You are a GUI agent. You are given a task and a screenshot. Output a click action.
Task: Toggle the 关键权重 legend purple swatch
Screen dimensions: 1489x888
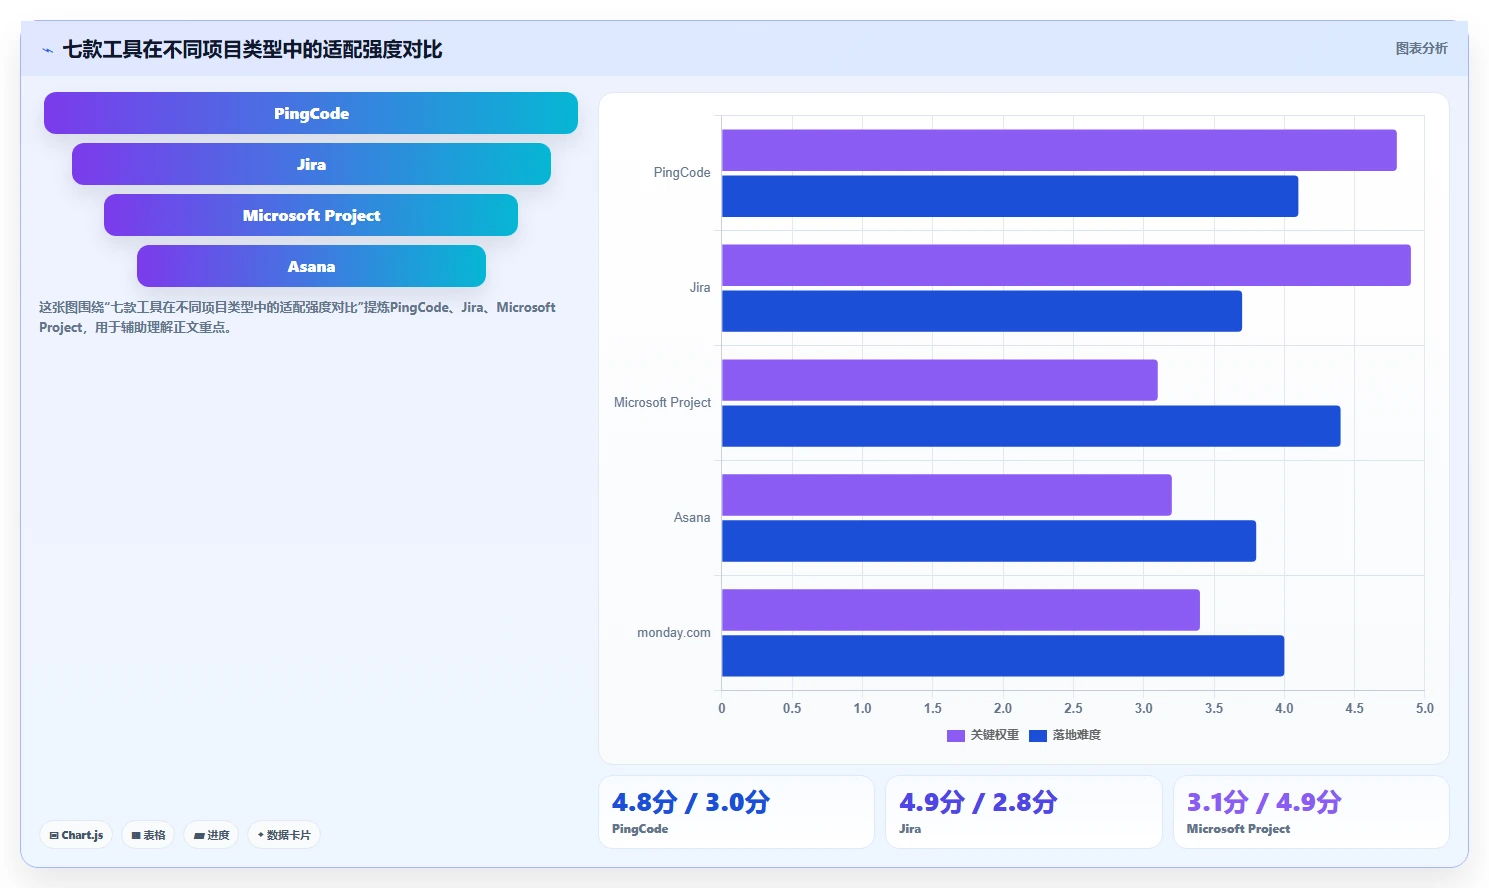(956, 735)
